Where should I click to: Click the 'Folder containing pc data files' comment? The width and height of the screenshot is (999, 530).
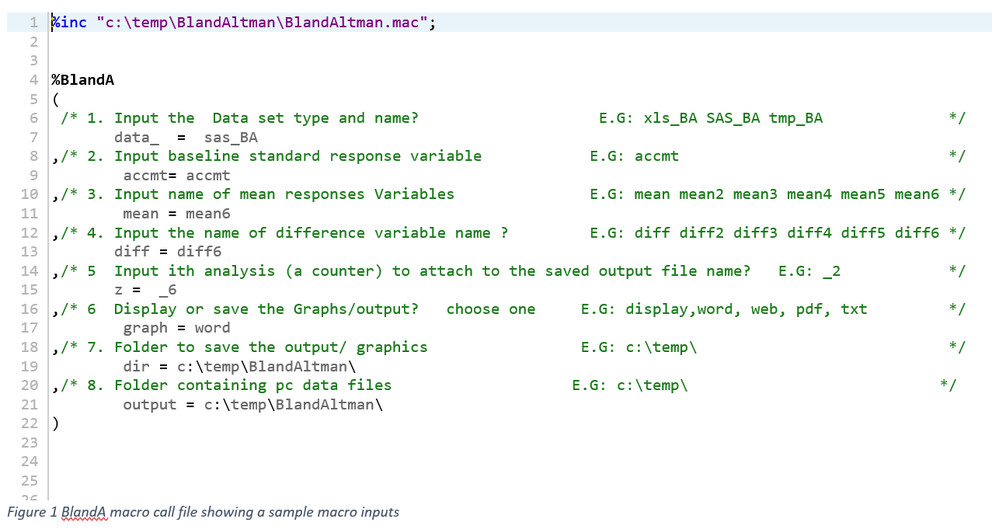(252, 385)
